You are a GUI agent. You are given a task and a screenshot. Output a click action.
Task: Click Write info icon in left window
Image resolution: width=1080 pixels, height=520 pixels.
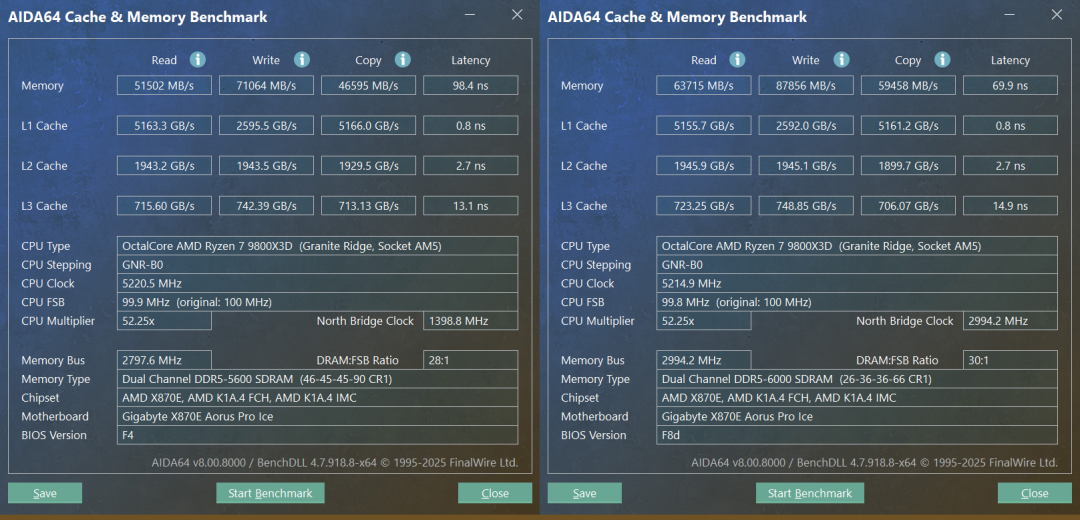tap(302, 60)
